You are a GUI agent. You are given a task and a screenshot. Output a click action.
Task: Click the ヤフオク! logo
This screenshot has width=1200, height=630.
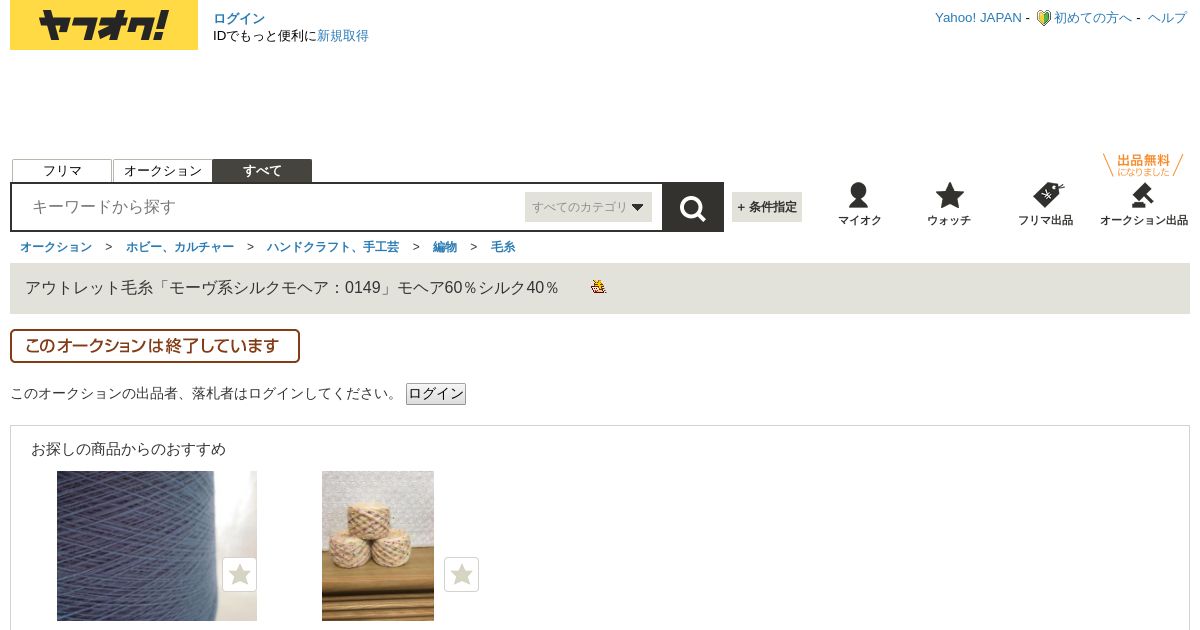[x=104, y=26]
